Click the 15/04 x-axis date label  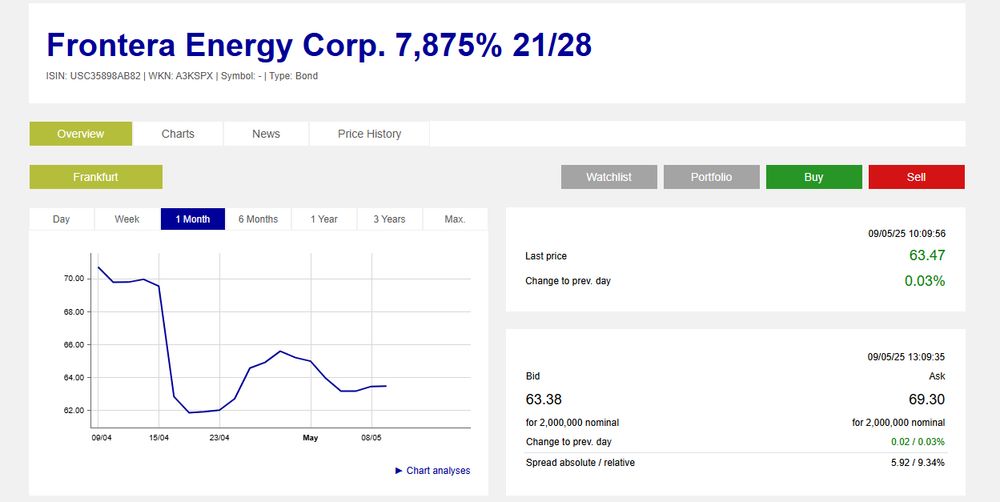pyautogui.click(x=159, y=438)
